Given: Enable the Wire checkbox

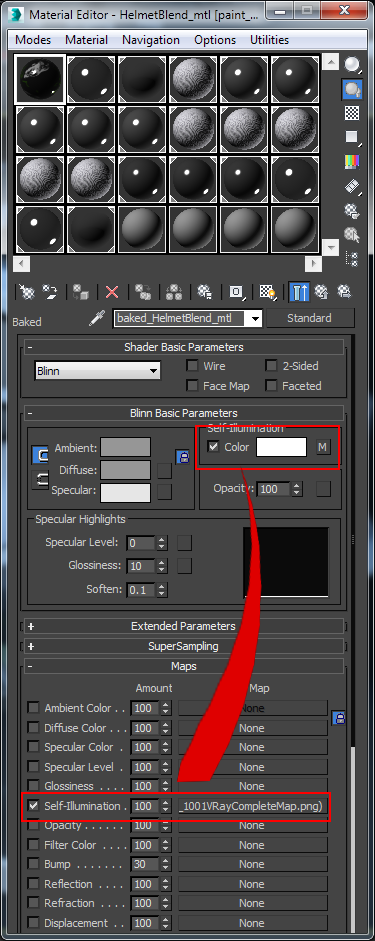Looking at the screenshot, I should 193,365.
